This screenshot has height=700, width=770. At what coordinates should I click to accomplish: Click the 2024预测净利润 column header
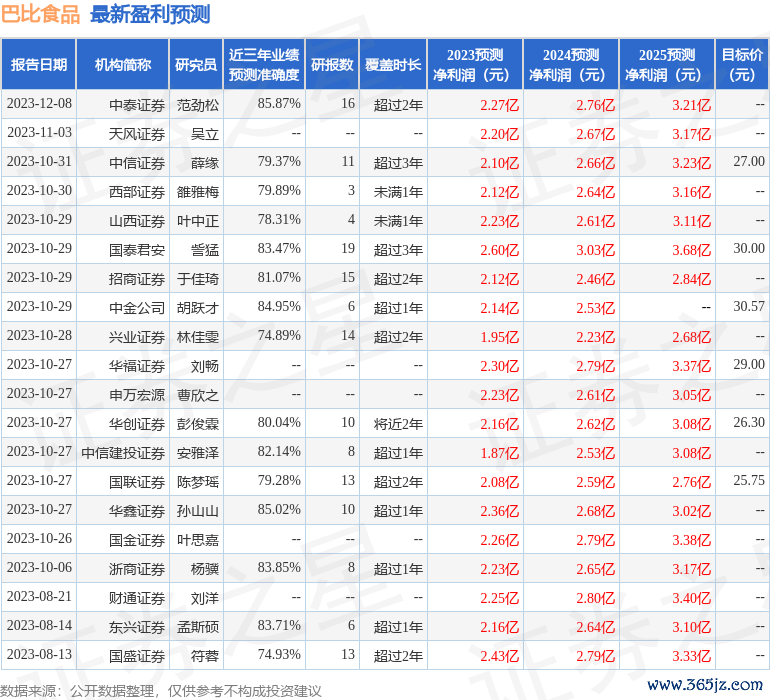[x=571, y=64]
